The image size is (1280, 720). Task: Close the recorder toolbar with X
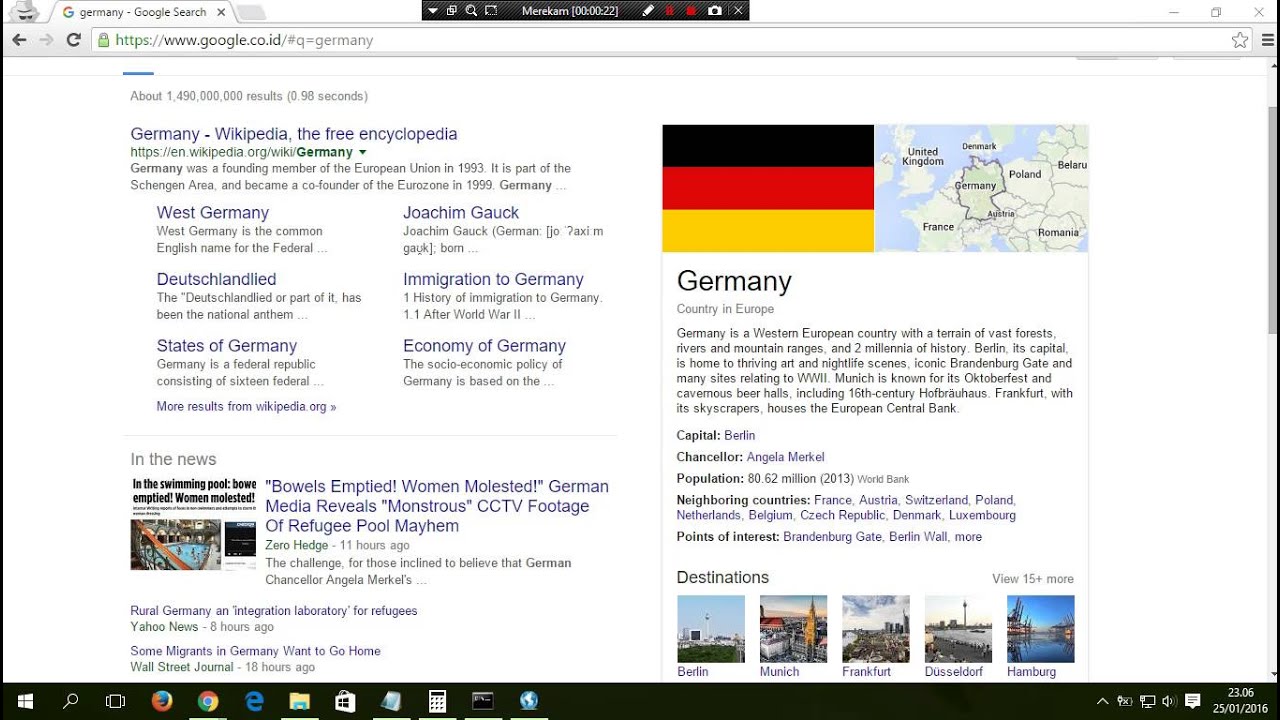tap(738, 11)
